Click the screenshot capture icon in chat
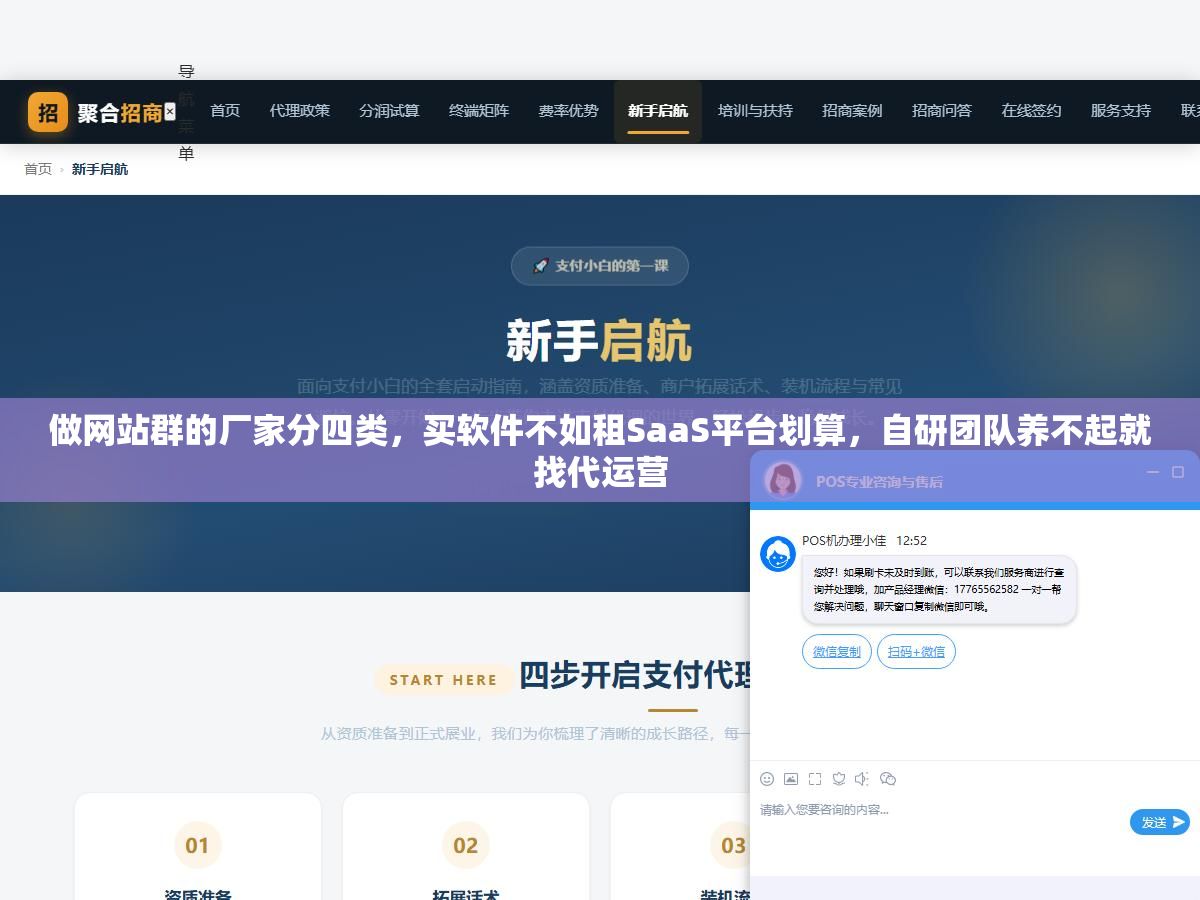 (x=815, y=779)
